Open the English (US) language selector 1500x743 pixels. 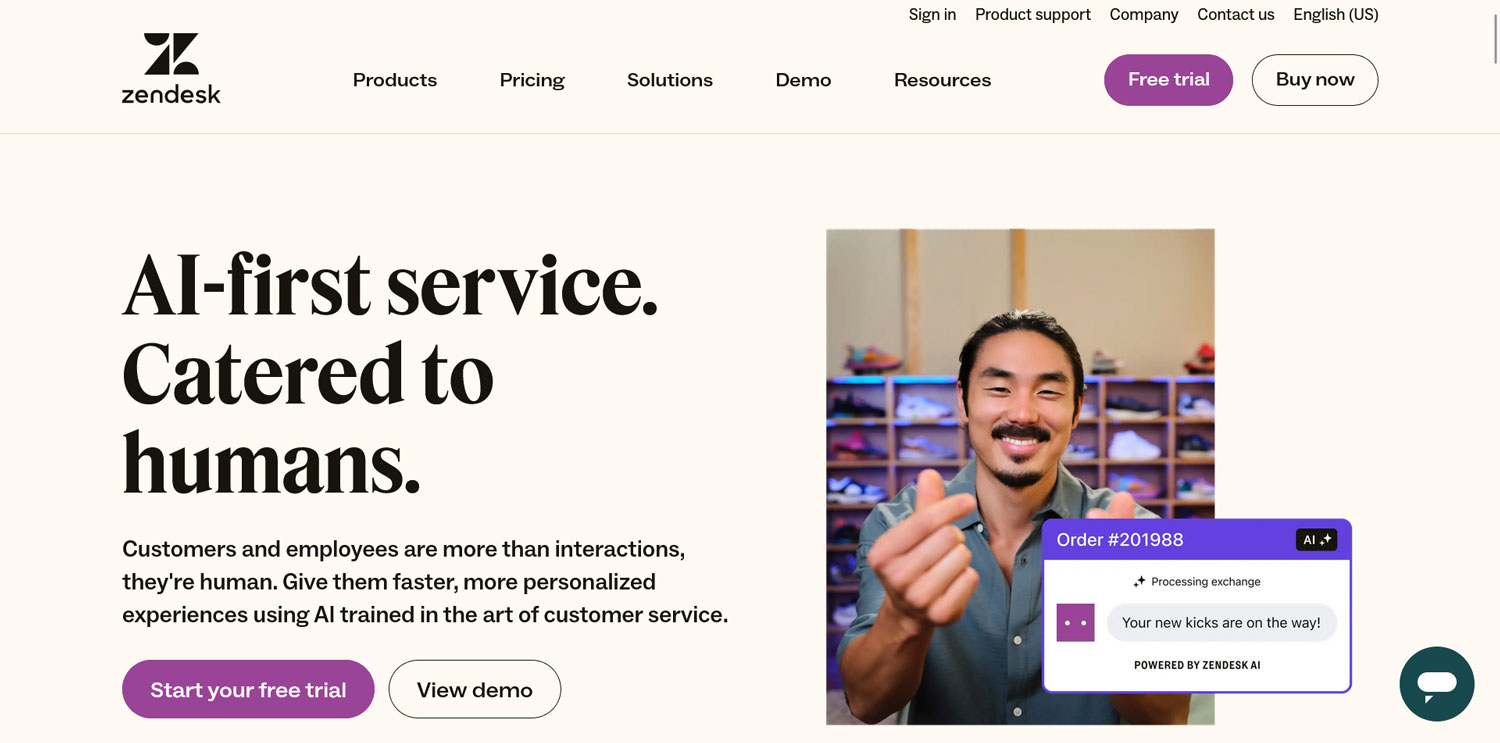point(1336,14)
